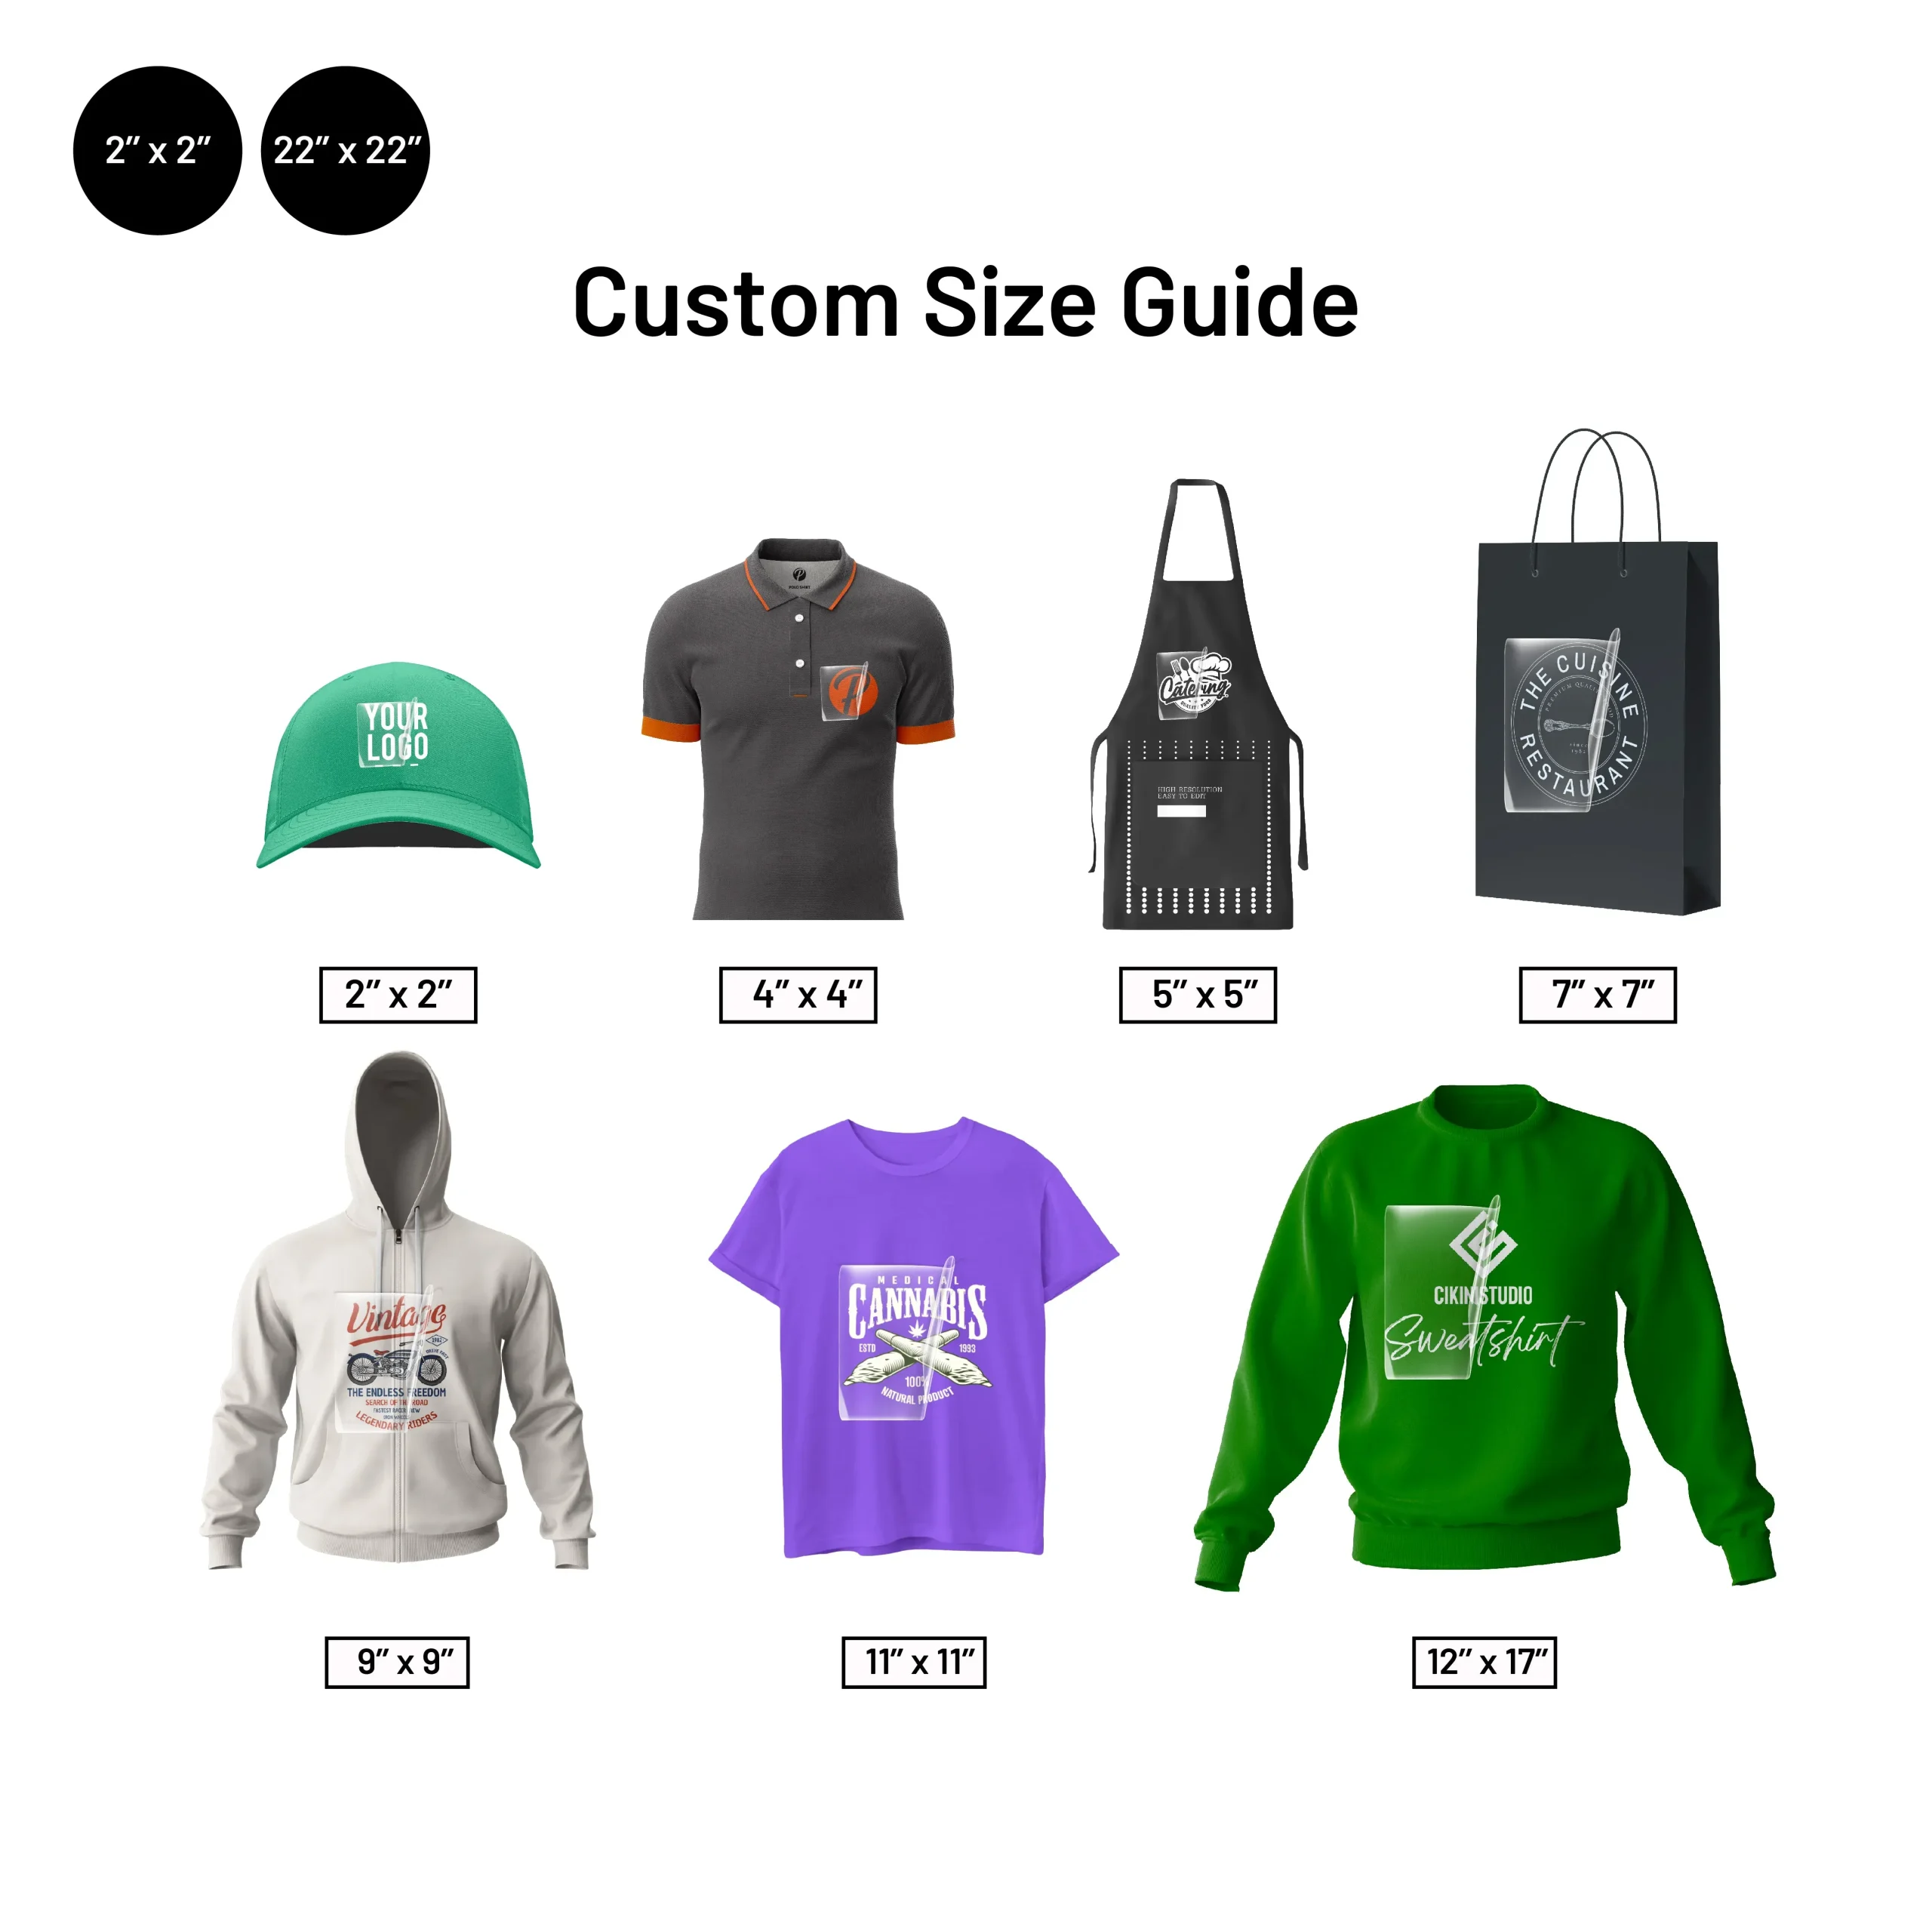Viewport: 1932px width, 1932px height.
Task: Select the black catering apron image
Action: [1198, 704]
